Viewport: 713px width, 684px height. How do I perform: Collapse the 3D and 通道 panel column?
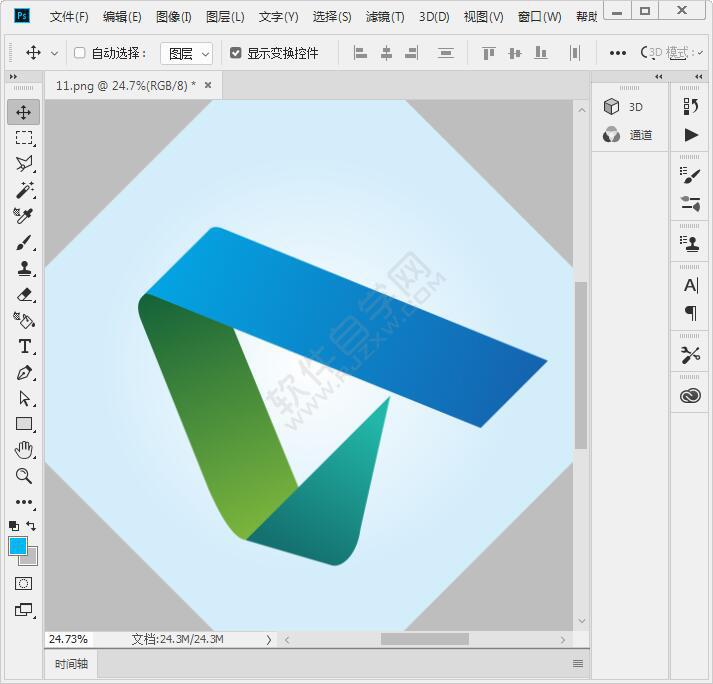pyautogui.click(x=658, y=77)
